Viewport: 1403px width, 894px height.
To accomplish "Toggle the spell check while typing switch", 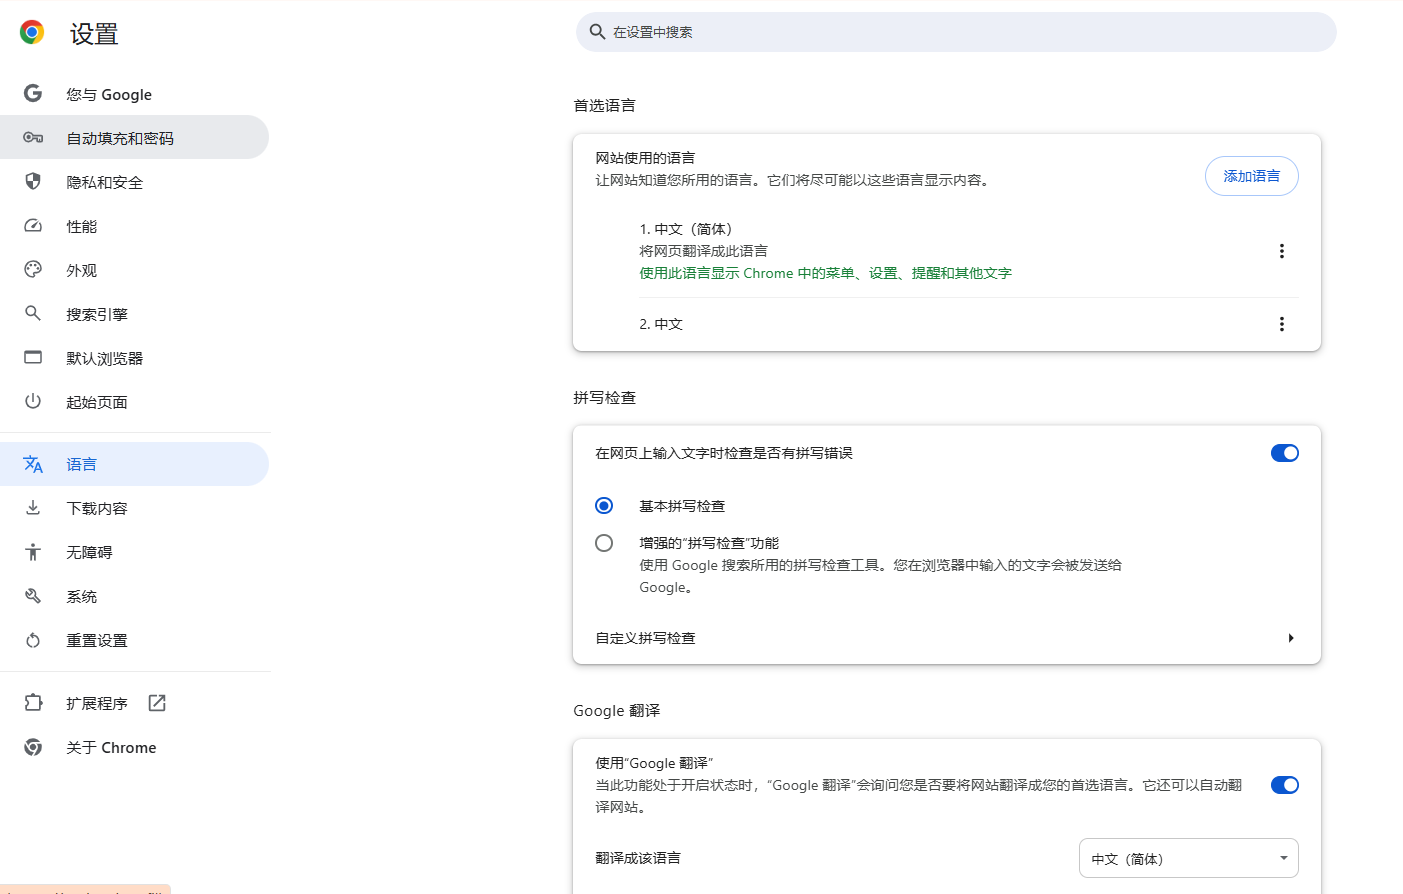I will [1284, 453].
